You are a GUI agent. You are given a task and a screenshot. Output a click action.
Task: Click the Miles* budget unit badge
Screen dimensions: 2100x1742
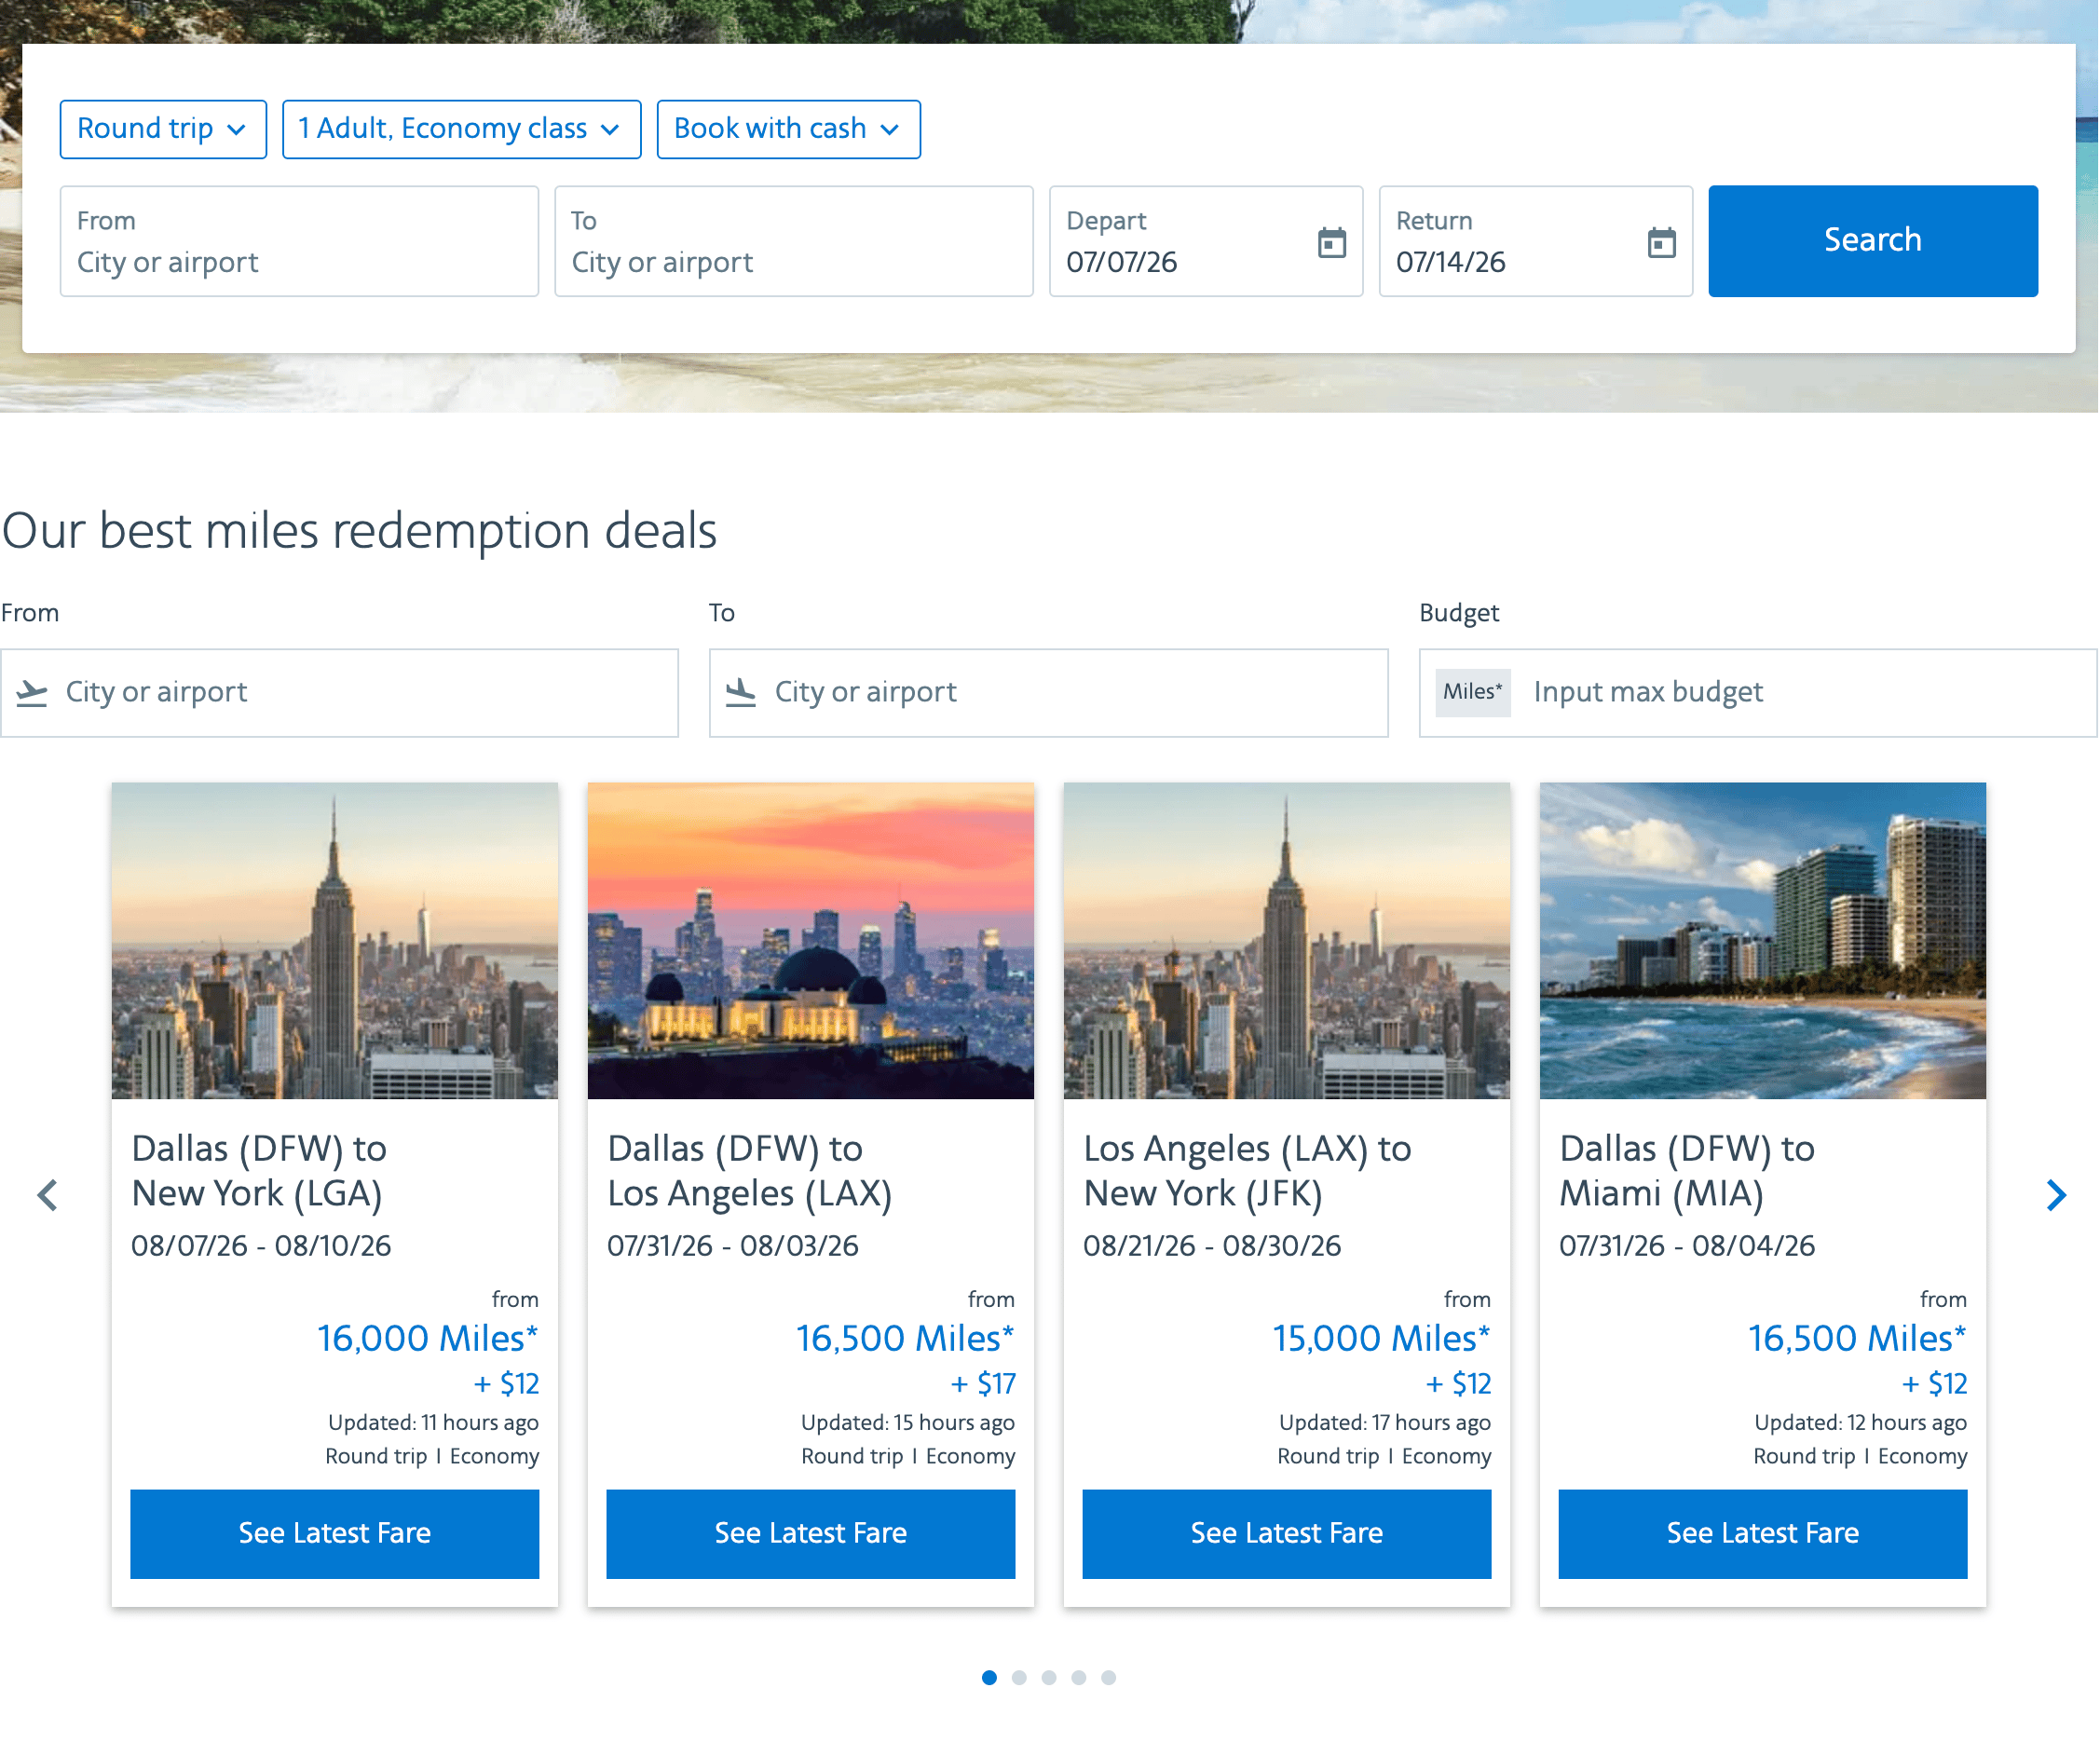[1472, 692]
